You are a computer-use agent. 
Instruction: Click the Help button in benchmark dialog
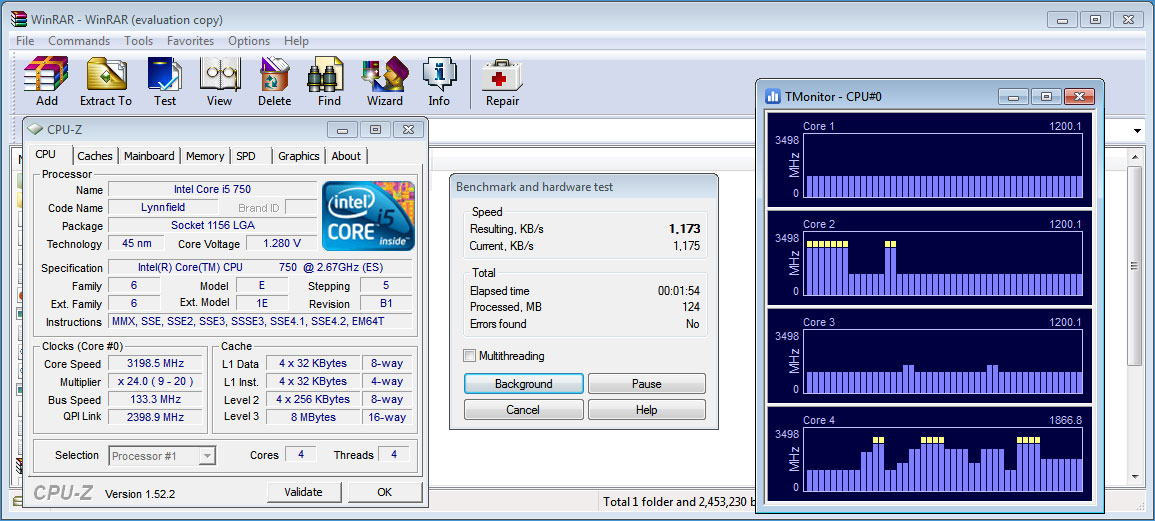pyautogui.click(x=647, y=410)
